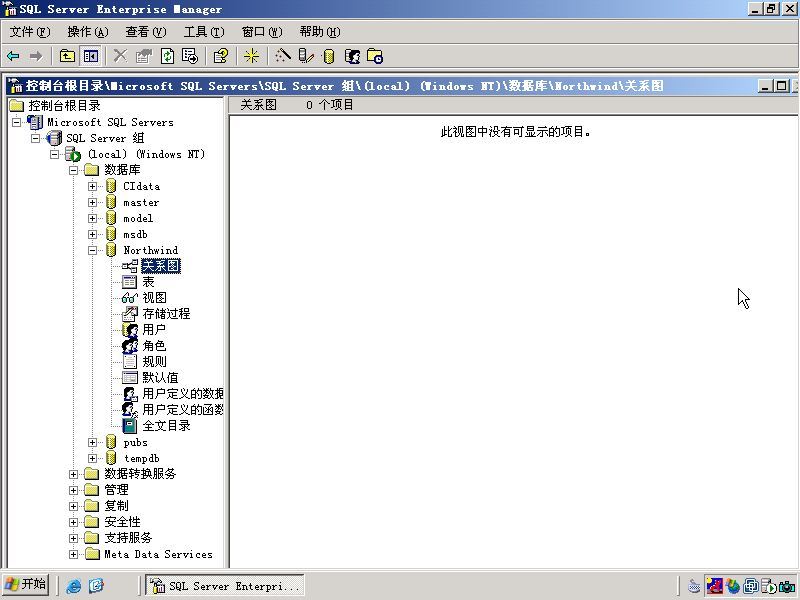Maximize the inner console window
The height and width of the screenshot is (600, 800).
pos(781,86)
